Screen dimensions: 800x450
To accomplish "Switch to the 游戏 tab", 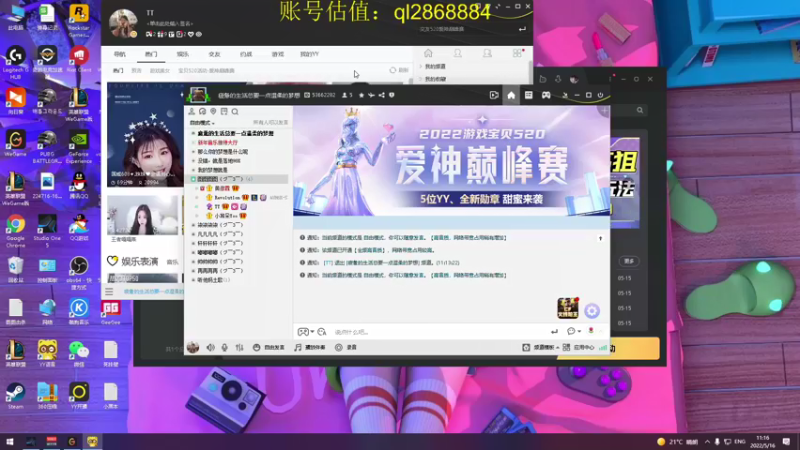I will (x=278, y=54).
